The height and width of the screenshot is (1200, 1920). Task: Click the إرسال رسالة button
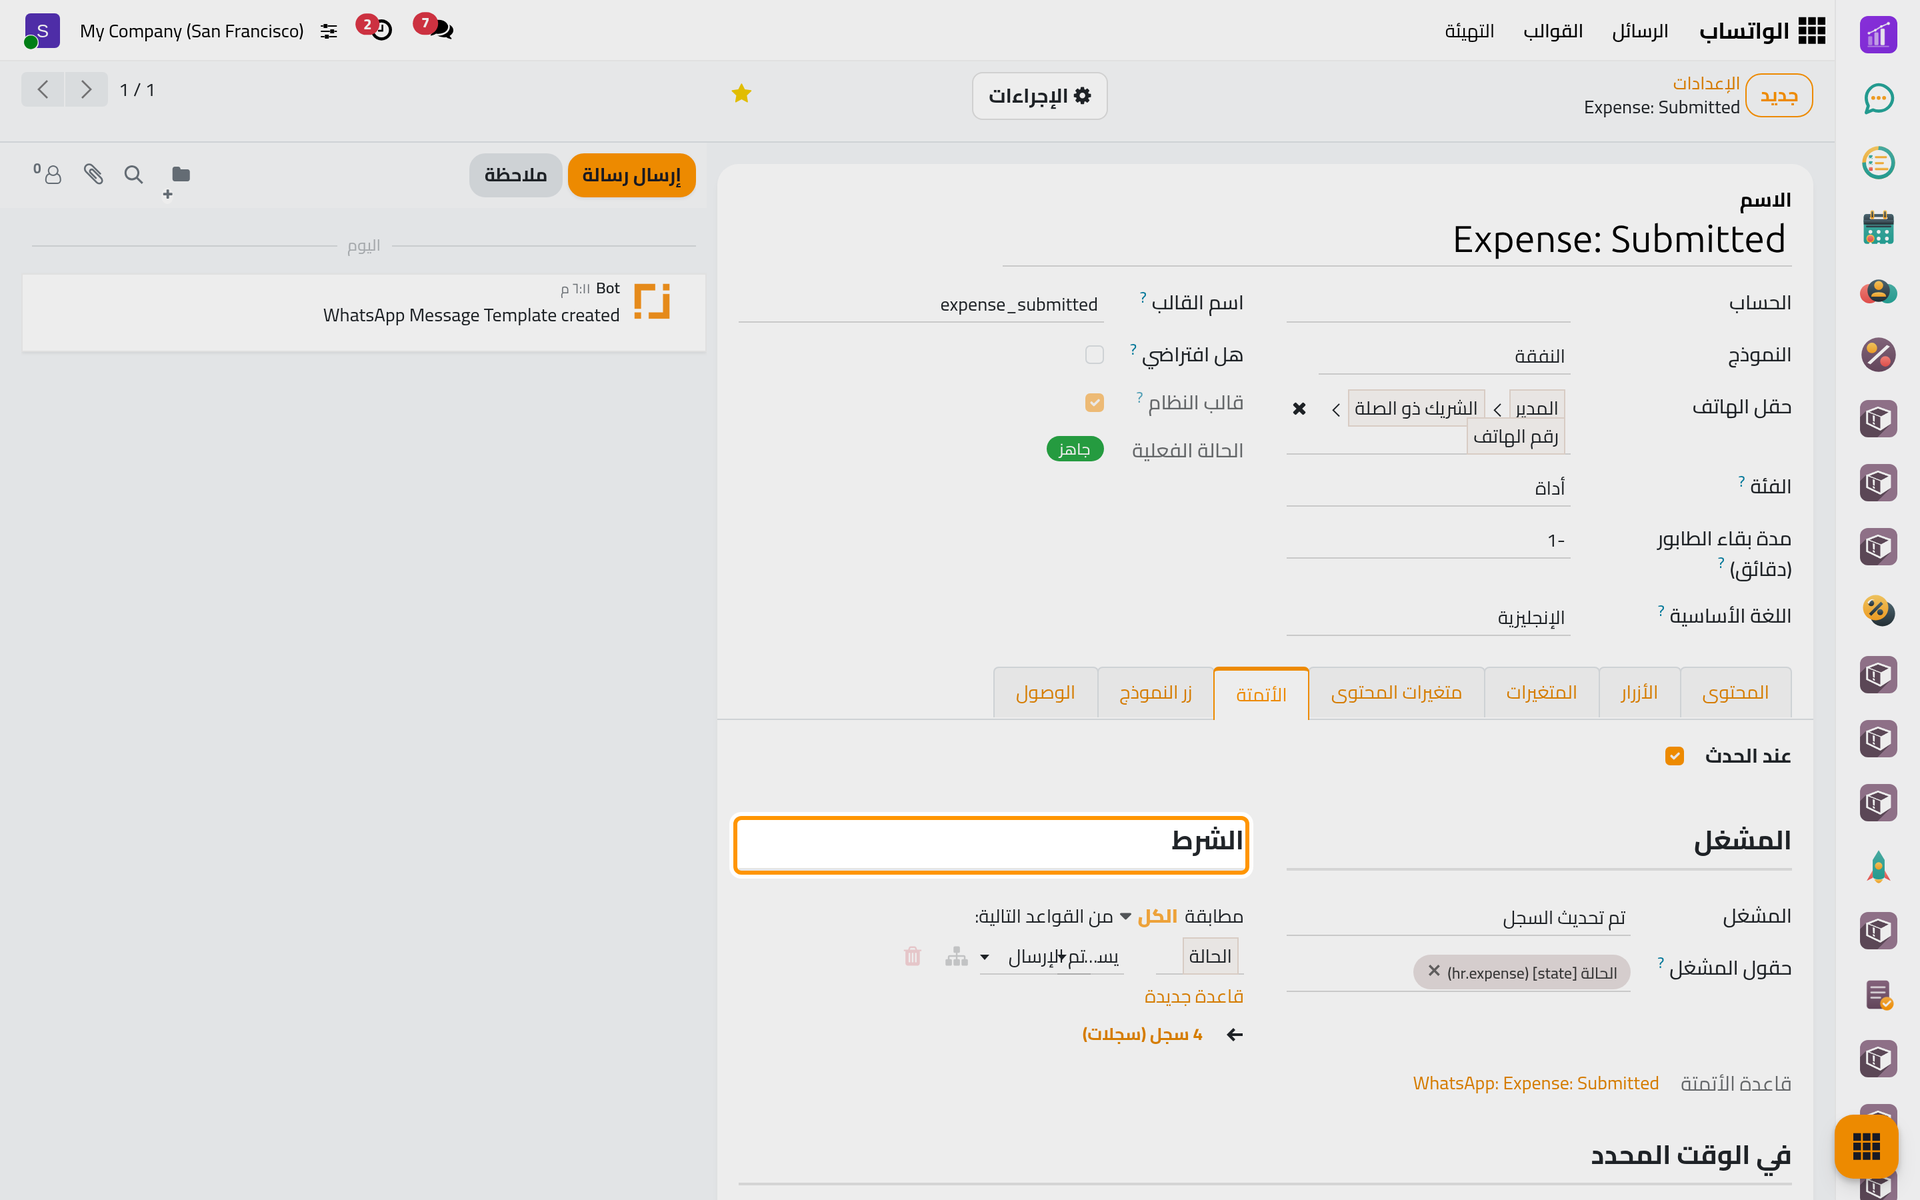[x=631, y=175]
